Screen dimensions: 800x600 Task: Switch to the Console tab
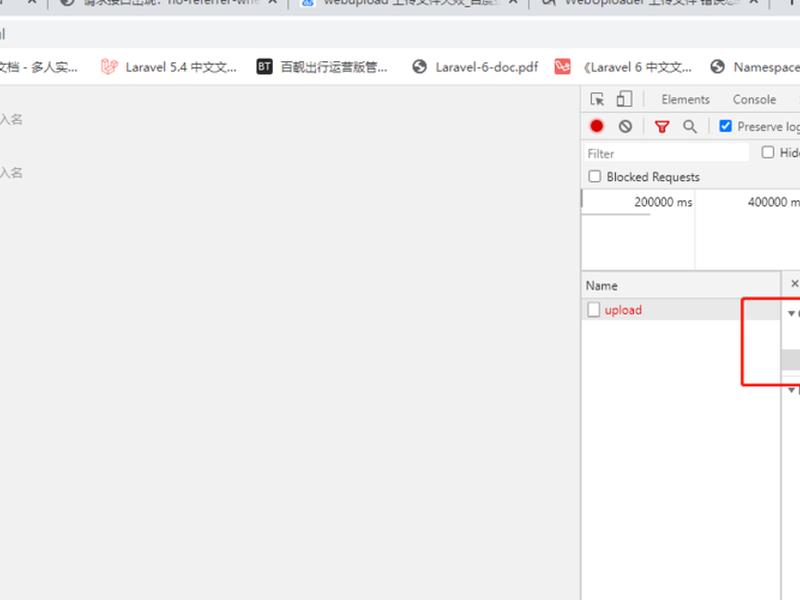(x=754, y=99)
